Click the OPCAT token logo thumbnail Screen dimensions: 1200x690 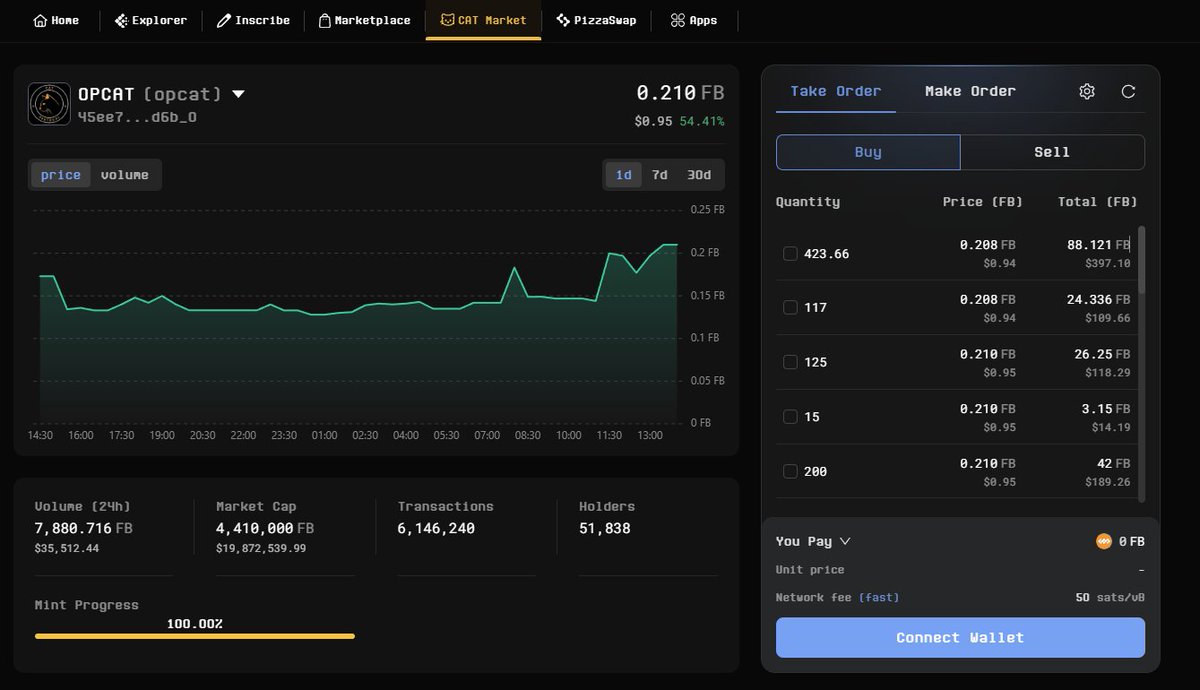(x=49, y=103)
